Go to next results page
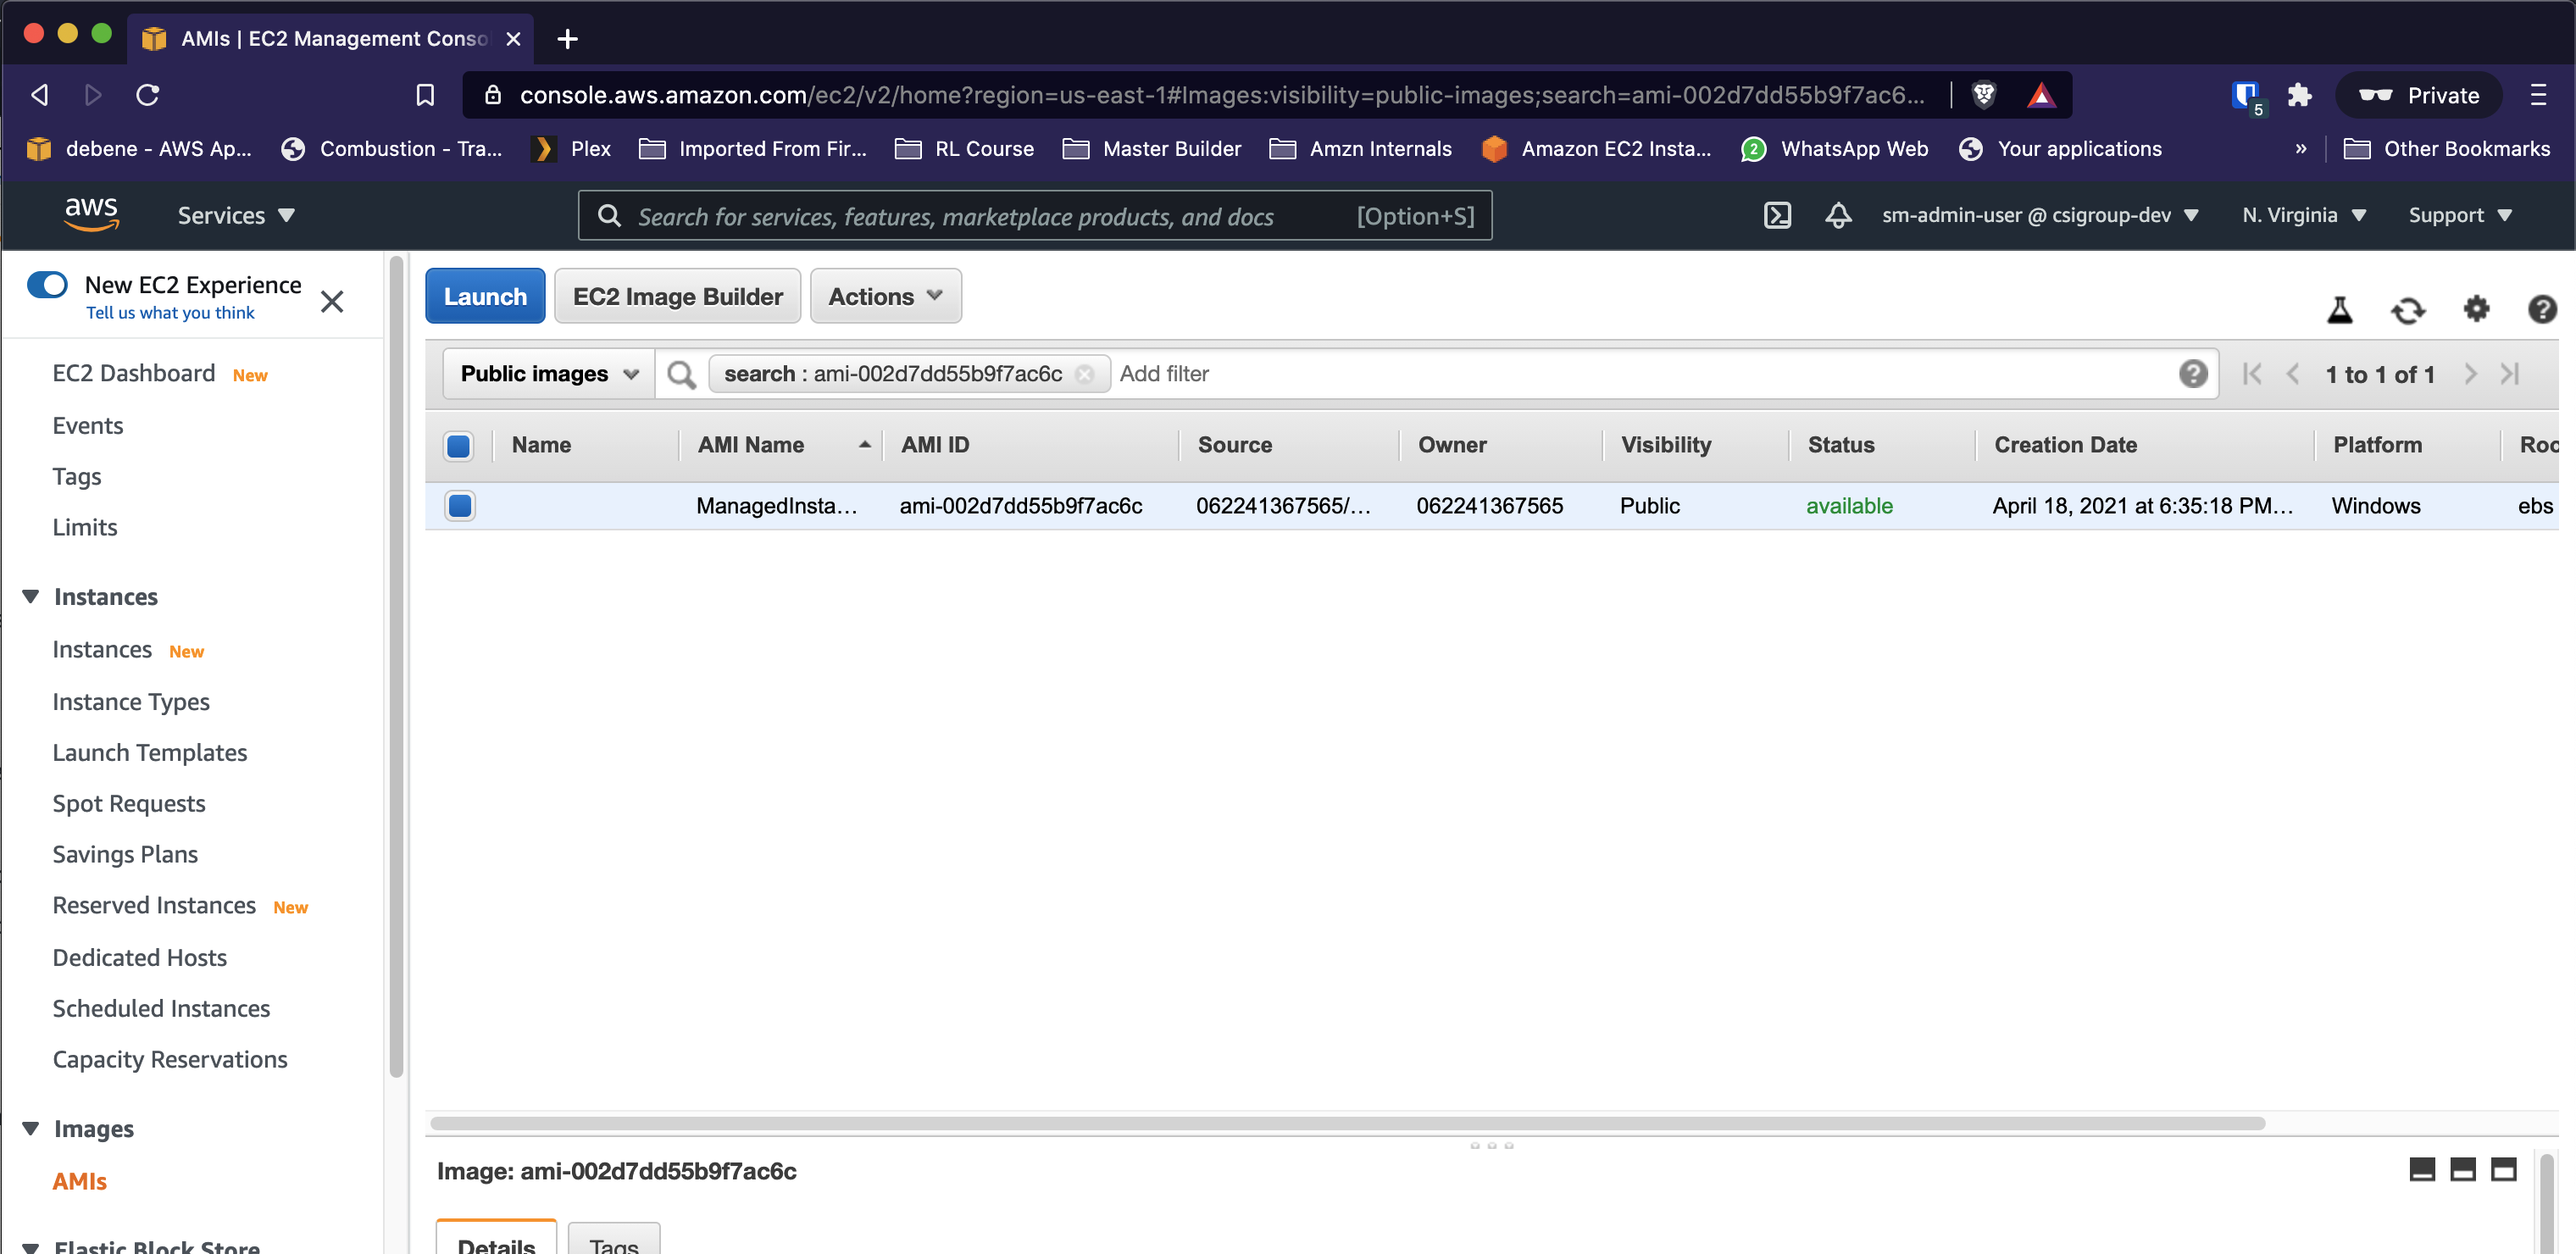The height and width of the screenshot is (1254, 2576). coord(2470,374)
